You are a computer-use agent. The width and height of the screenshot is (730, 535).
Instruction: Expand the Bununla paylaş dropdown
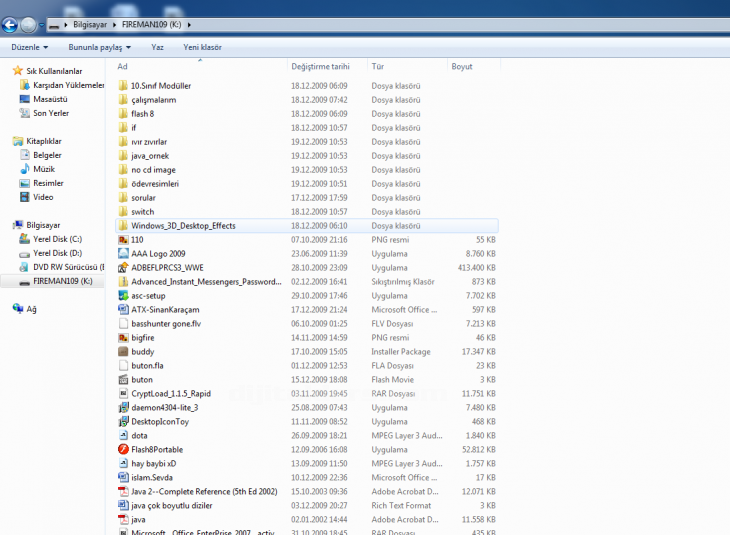tap(100, 47)
